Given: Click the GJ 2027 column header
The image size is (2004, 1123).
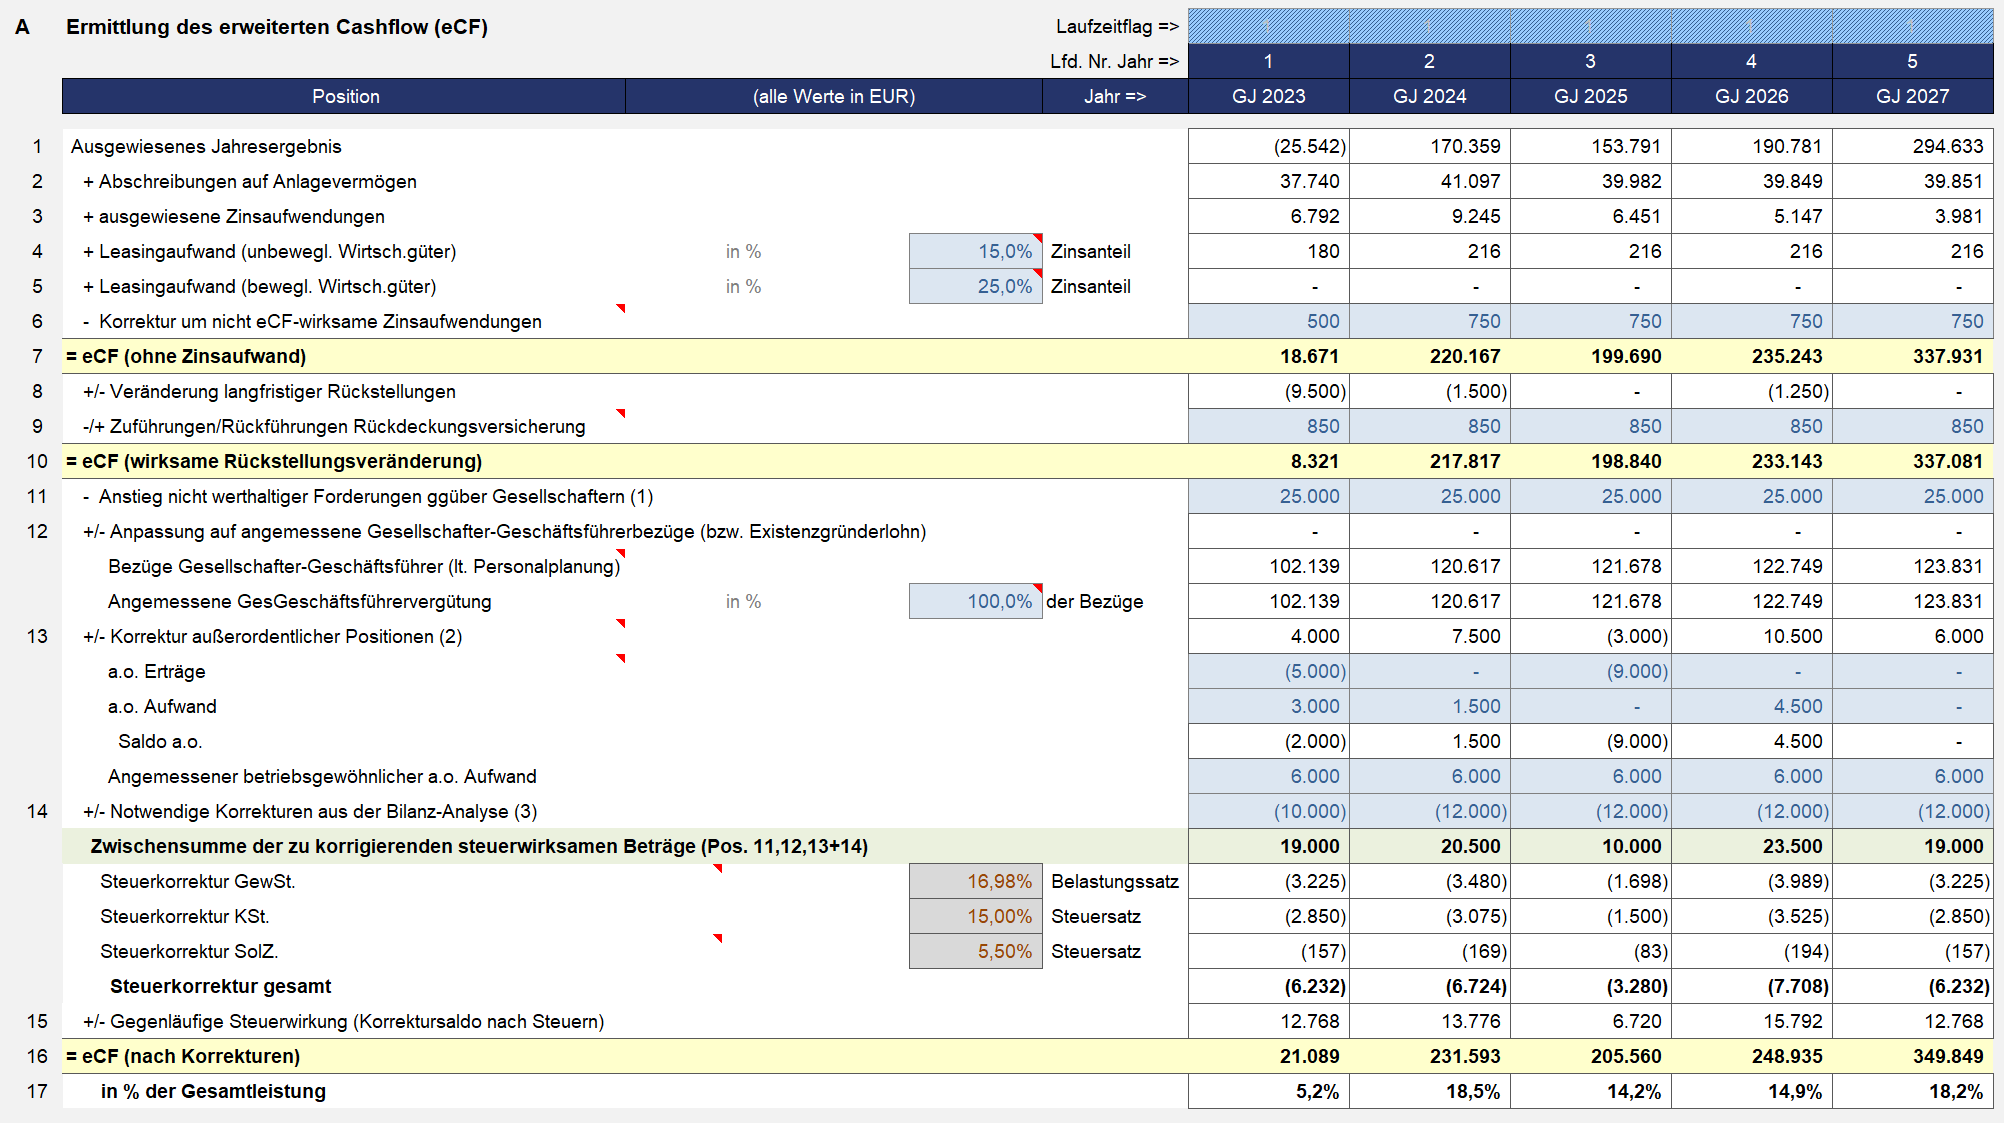Looking at the screenshot, I should tap(1912, 96).
